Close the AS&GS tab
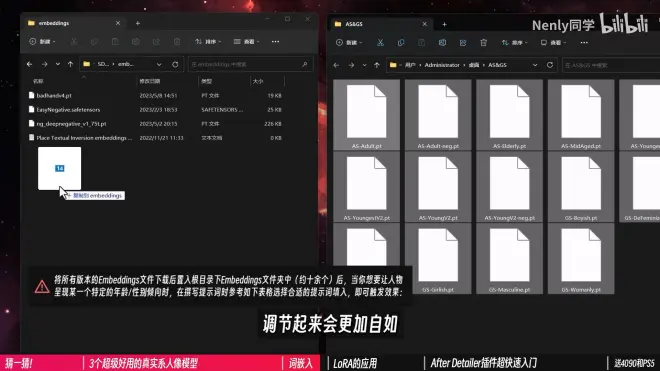 click(424, 24)
